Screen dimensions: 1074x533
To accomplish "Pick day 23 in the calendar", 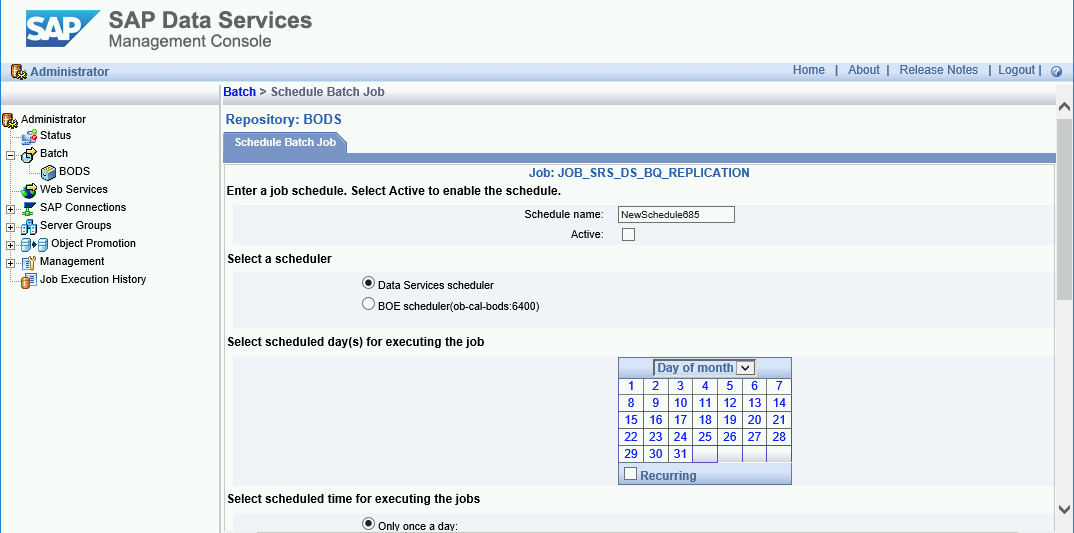I will [655, 437].
